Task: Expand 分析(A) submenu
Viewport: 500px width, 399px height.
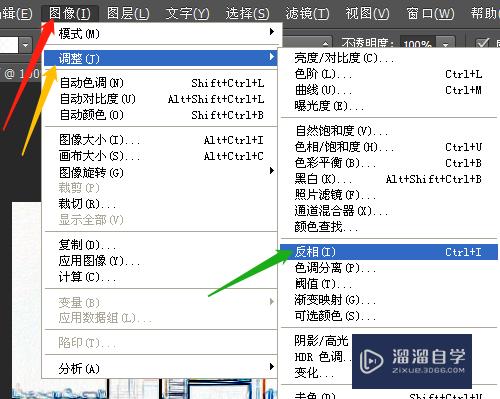Action: coord(161,368)
